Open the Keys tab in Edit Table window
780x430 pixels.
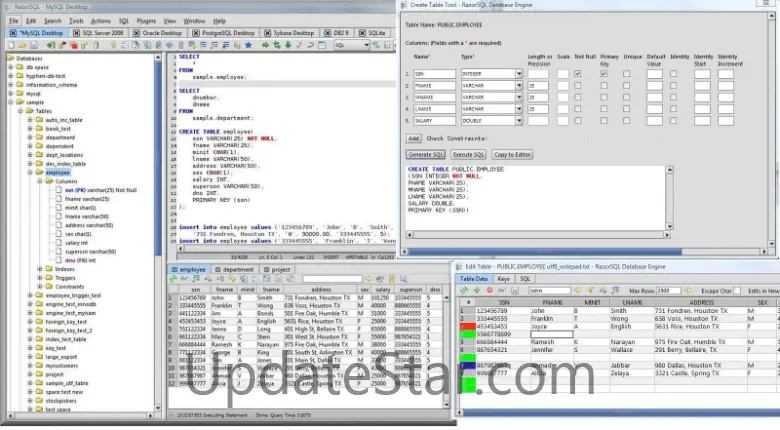pyautogui.click(x=503, y=279)
